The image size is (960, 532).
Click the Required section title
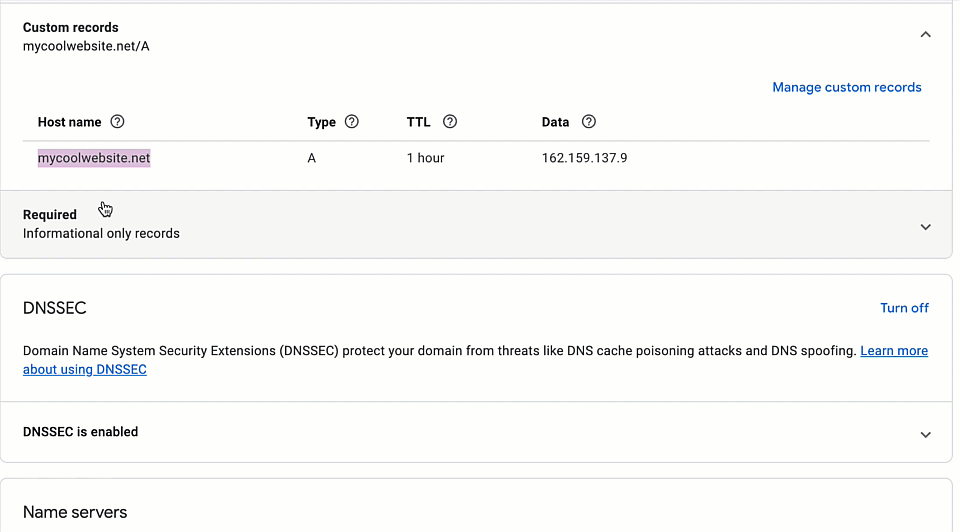(50, 215)
